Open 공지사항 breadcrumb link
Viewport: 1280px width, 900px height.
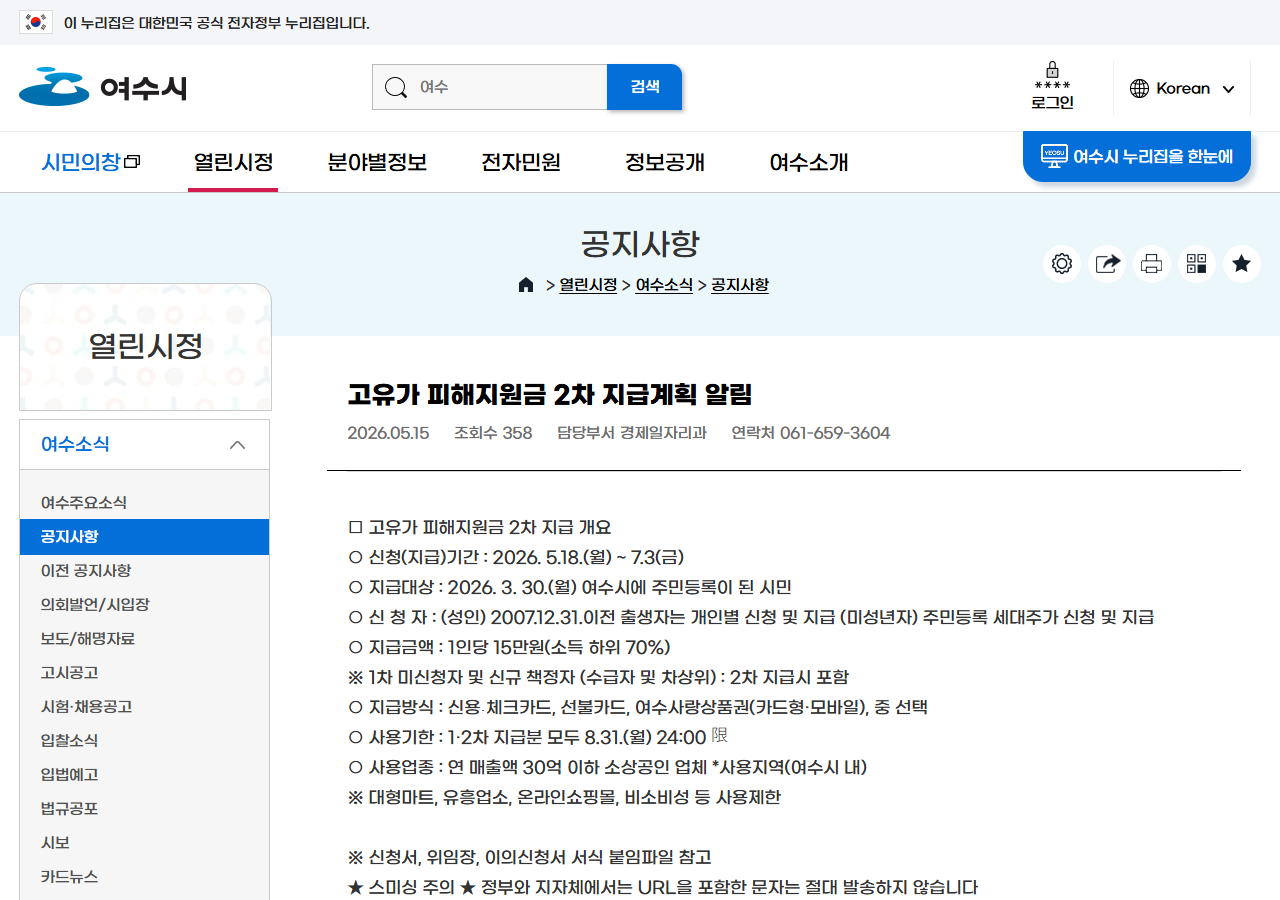pyautogui.click(x=740, y=285)
